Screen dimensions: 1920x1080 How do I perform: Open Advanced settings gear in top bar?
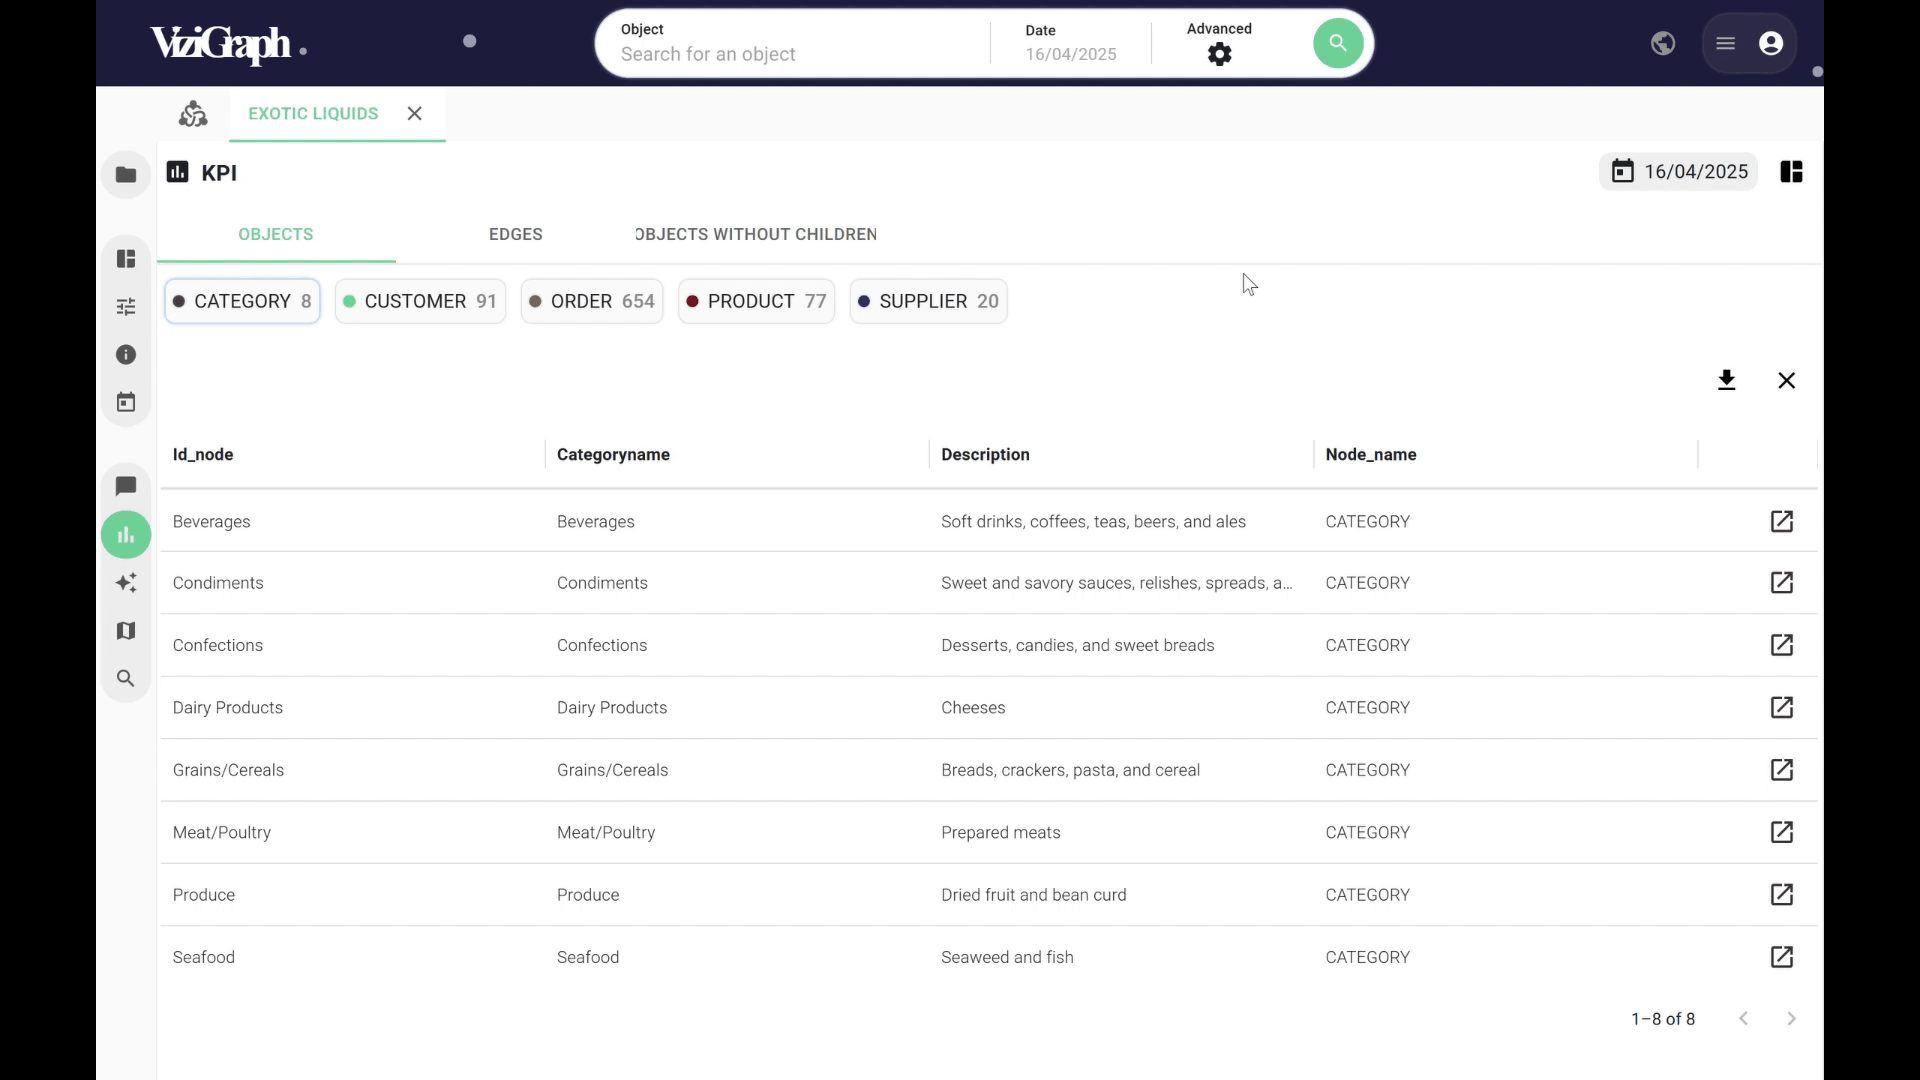(1219, 54)
